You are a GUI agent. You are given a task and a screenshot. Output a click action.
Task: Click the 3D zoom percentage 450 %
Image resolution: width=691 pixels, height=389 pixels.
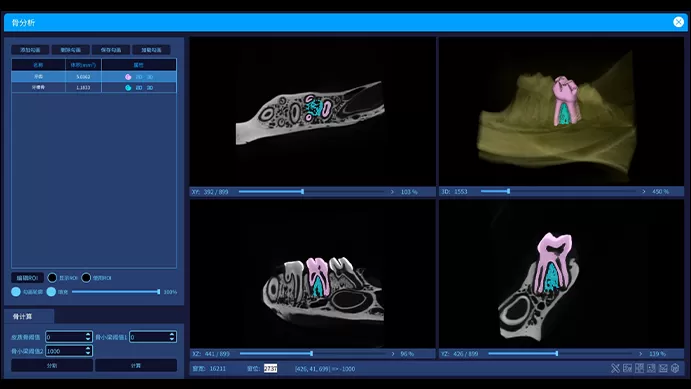pyautogui.click(x=661, y=191)
